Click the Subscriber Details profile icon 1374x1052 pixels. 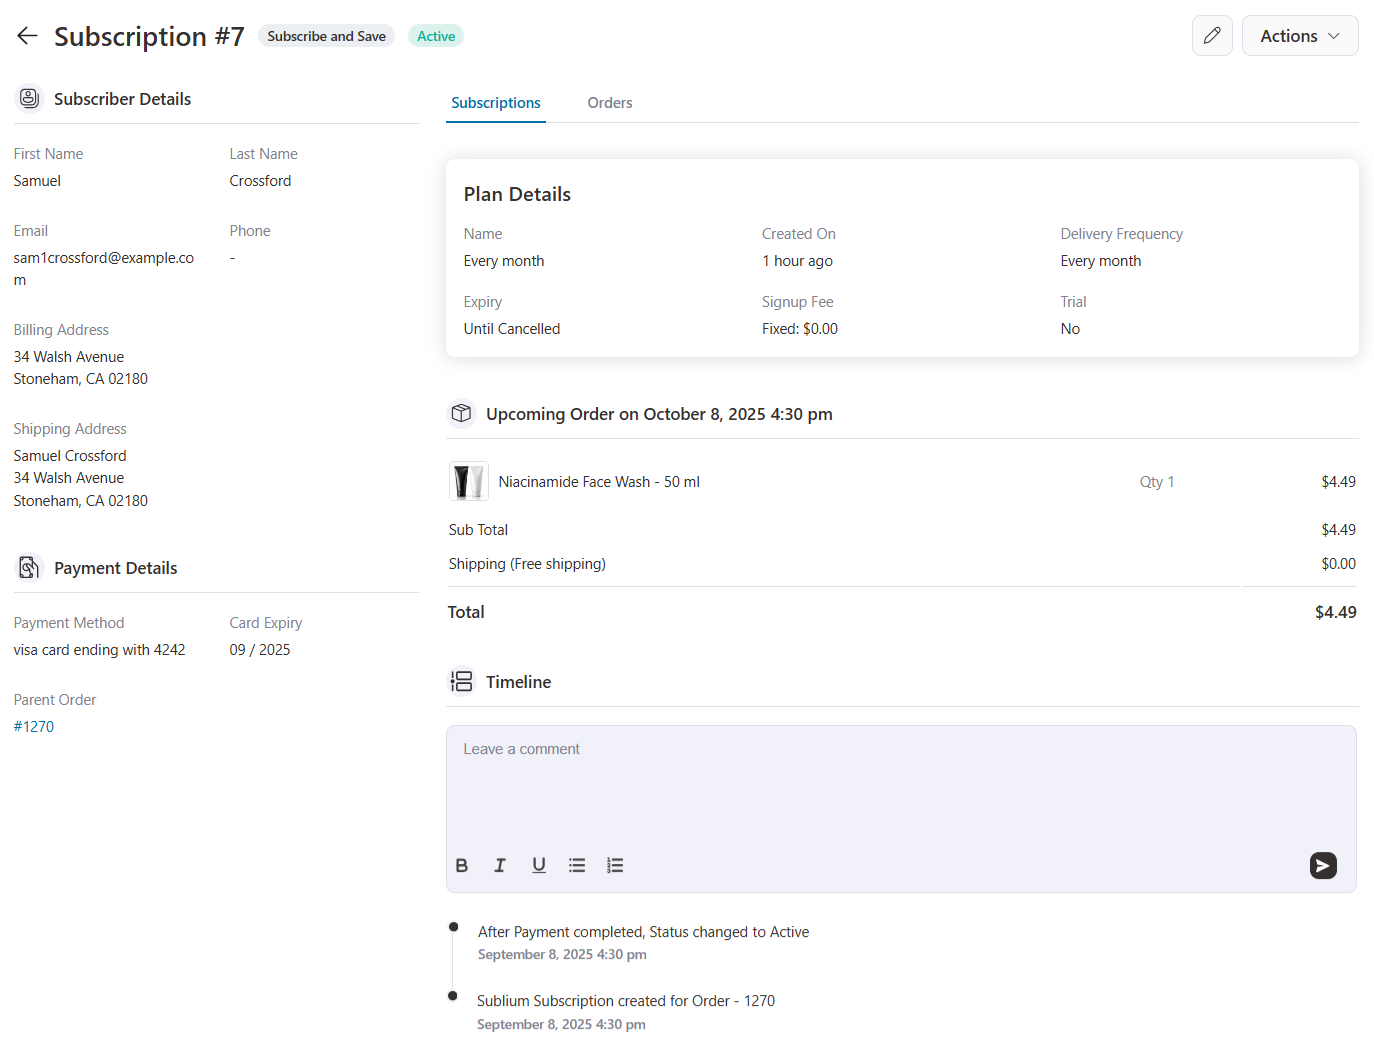pos(30,98)
